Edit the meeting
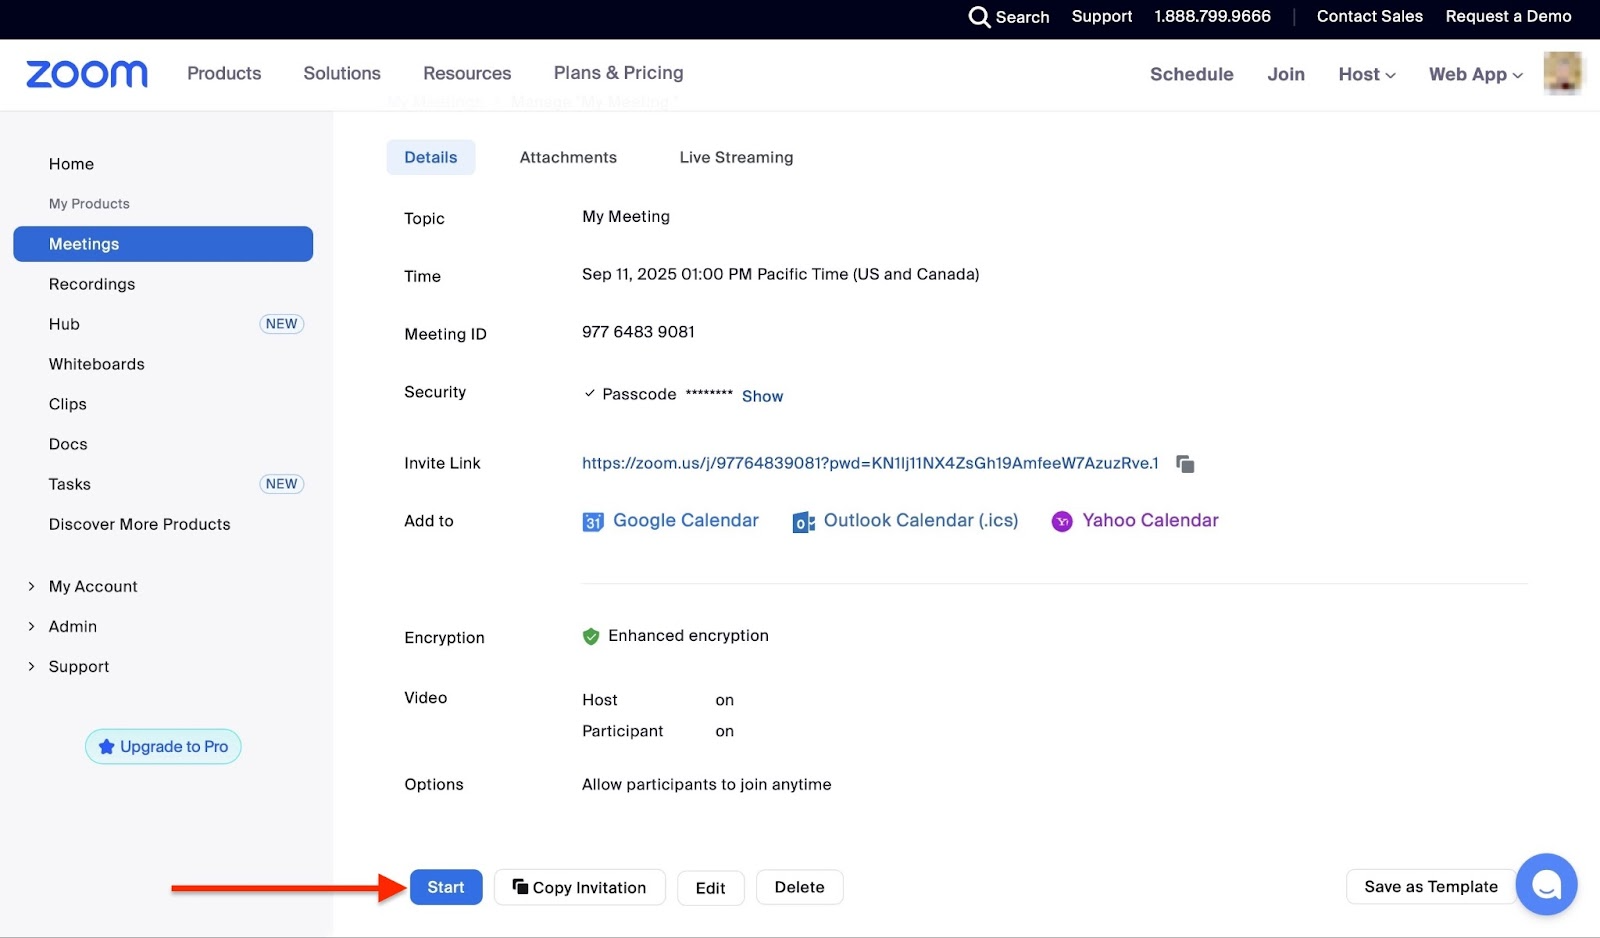The height and width of the screenshot is (938, 1600). [711, 888]
